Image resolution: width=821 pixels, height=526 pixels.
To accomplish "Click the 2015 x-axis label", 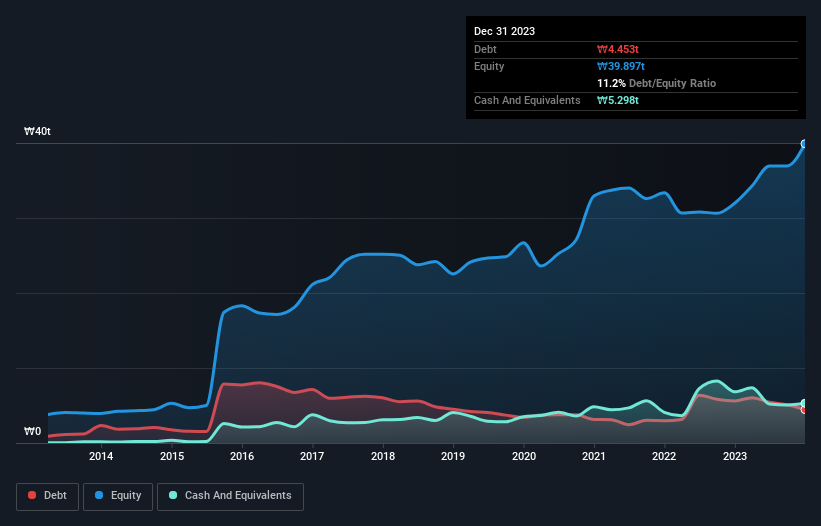I will pos(172,456).
